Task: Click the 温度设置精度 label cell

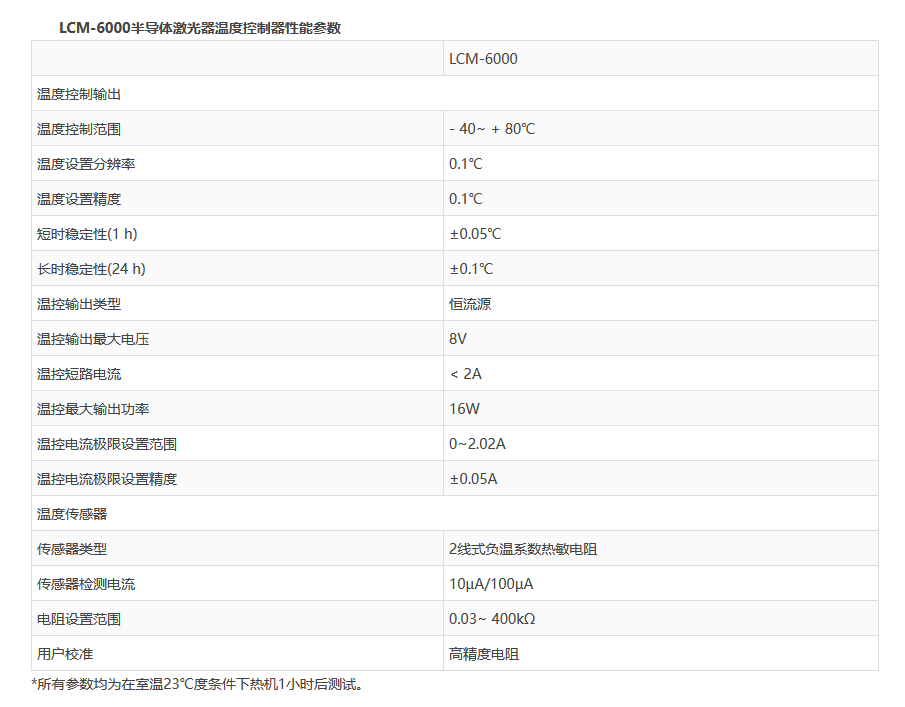Action: [x=79, y=199]
